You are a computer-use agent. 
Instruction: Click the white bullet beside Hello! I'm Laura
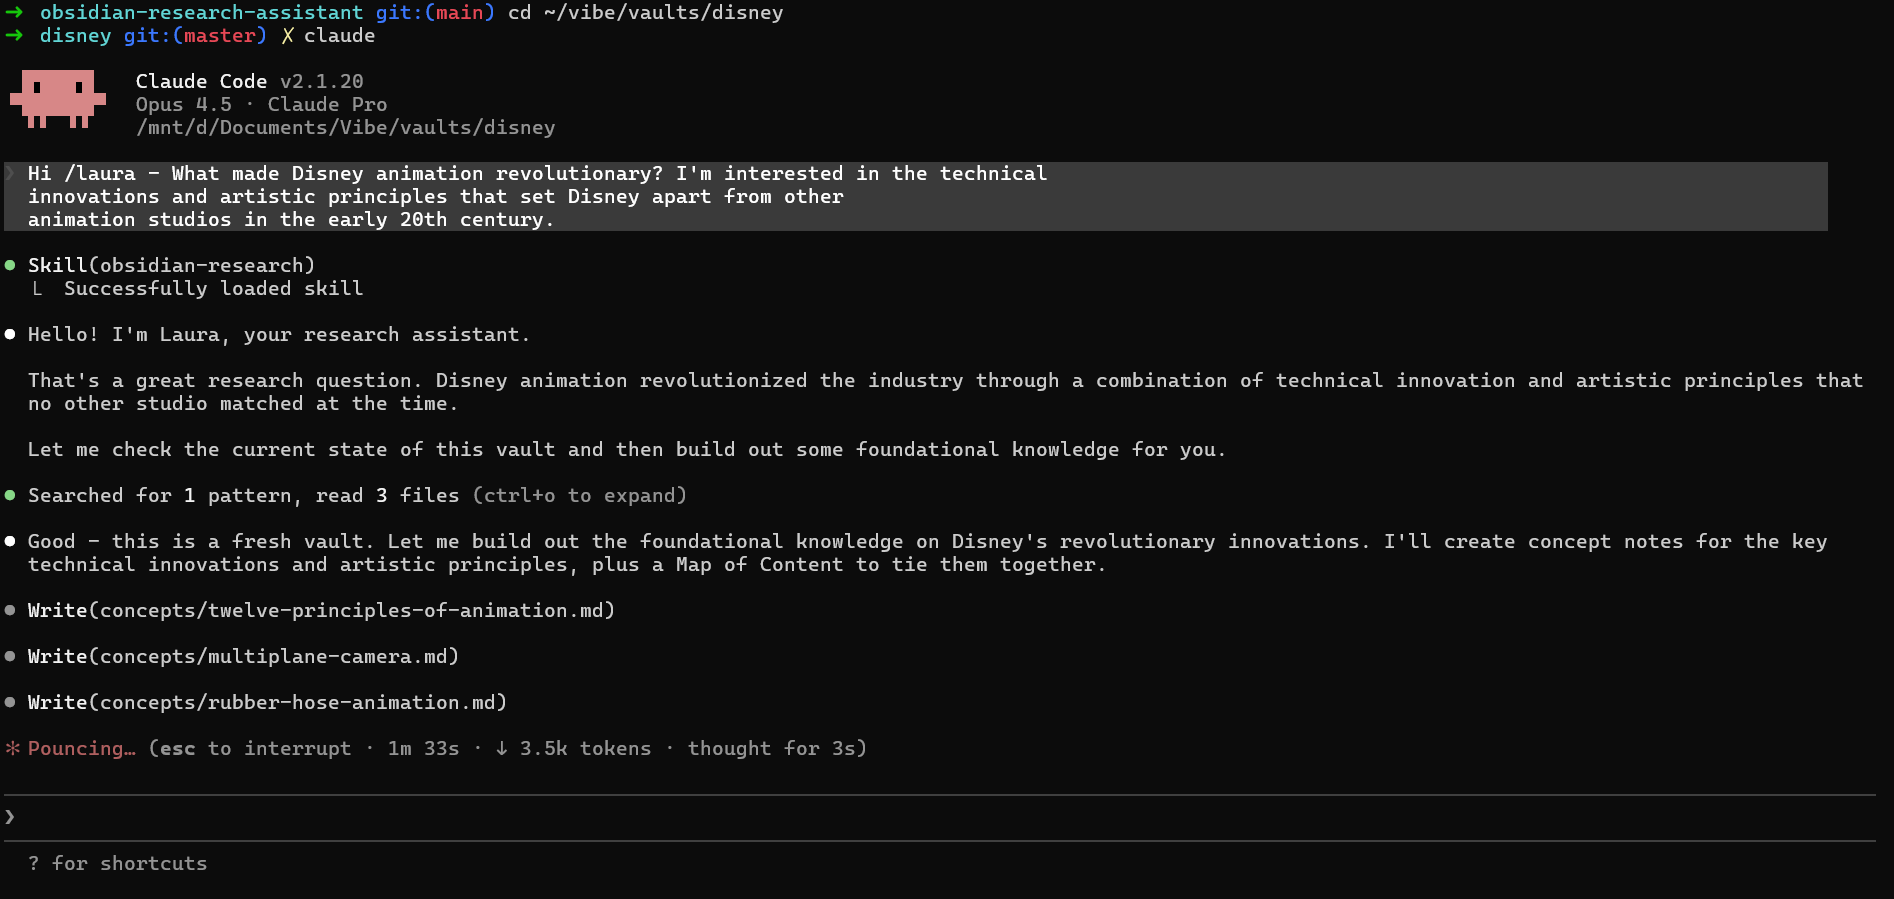pos(10,334)
